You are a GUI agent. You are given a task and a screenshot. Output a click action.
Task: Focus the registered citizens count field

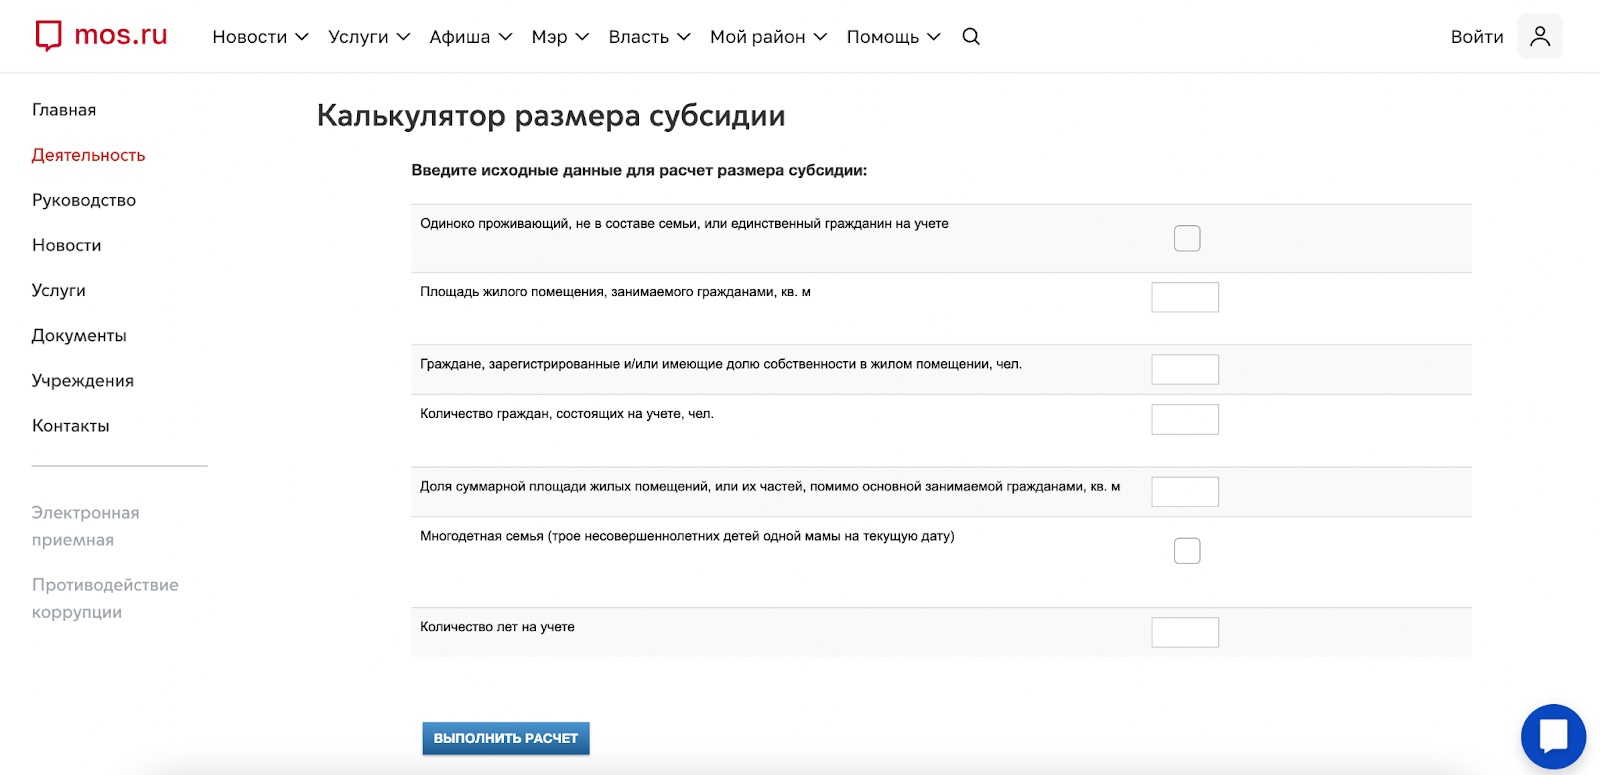(1185, 369)
